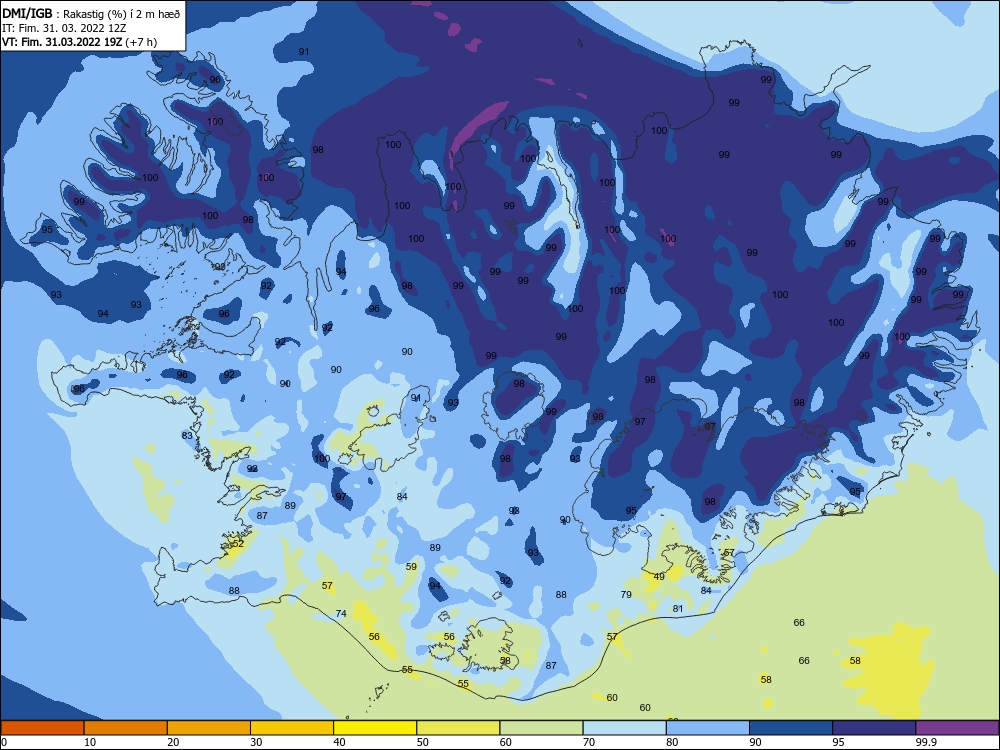Click the value '79' in the southeast lowlands
1000x750 pixels.
point(626,594)
